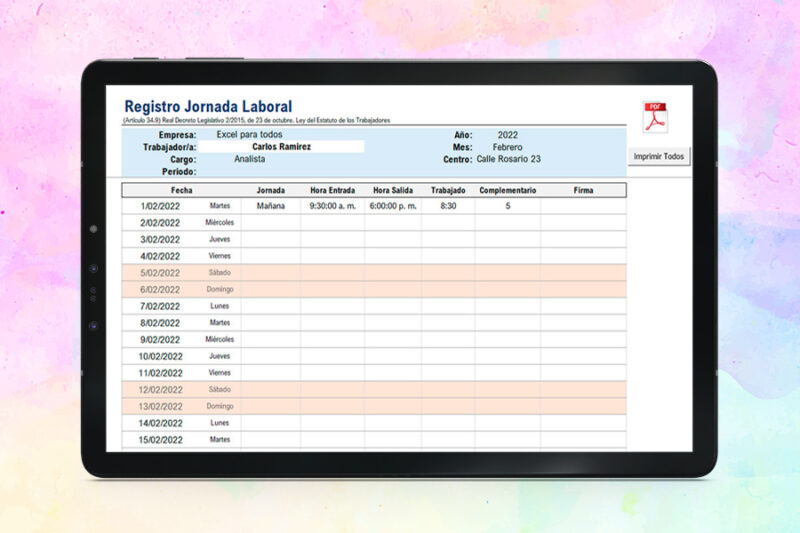The image size is (800, 533).
Task: Select the date cell 15/02/2022
Action: [x=160, y=440]
